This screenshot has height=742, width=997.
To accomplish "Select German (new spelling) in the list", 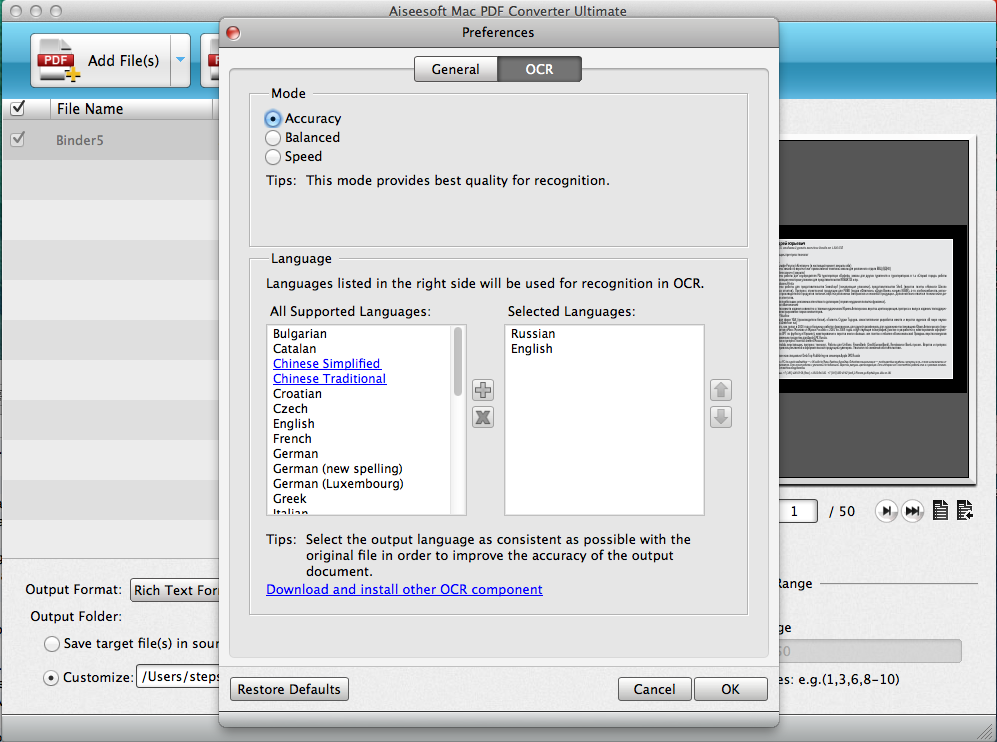I will click(338, 469).
